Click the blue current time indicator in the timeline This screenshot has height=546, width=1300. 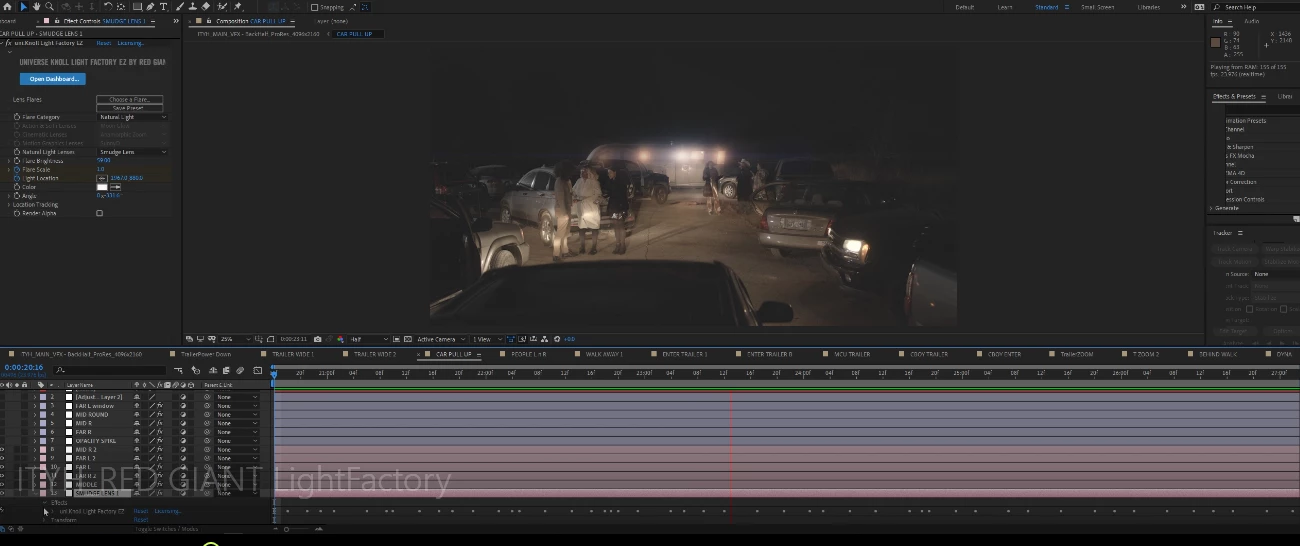[274, 373]
